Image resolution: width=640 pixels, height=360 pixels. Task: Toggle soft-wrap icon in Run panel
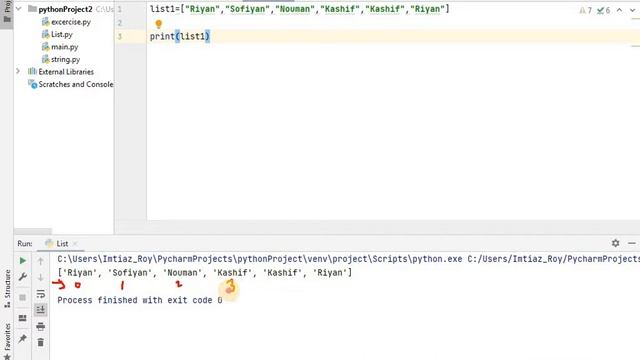[x=40, y=294]
